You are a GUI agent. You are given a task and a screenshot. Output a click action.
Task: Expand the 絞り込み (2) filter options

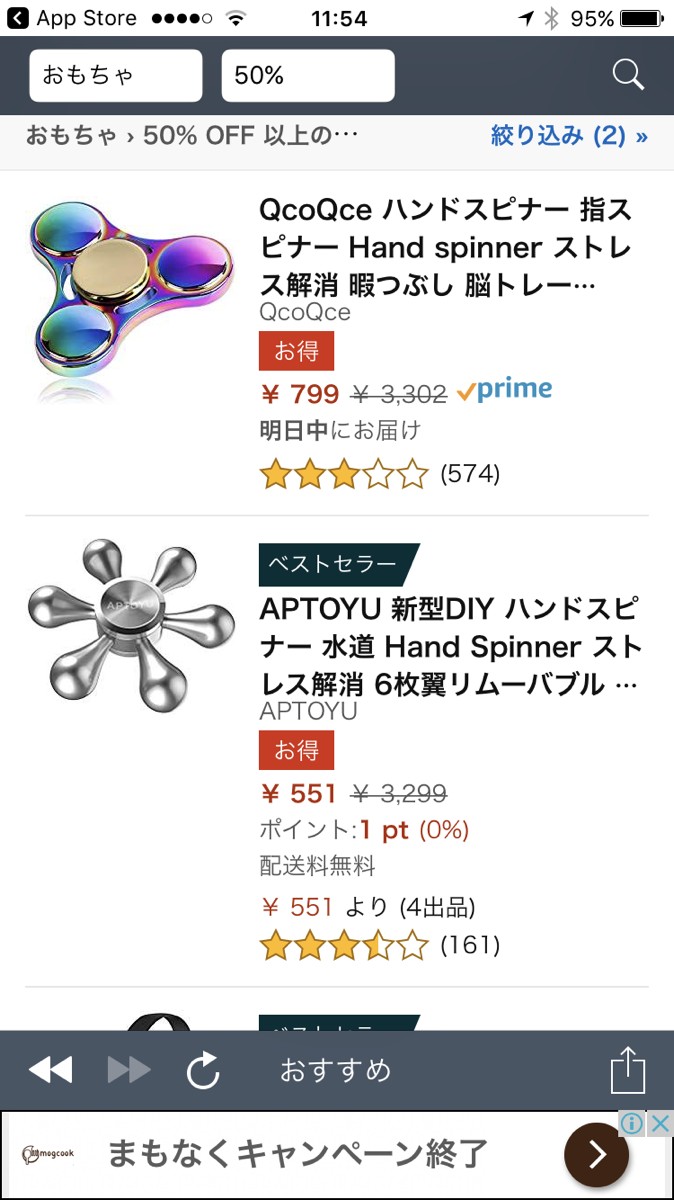(569, 136)
